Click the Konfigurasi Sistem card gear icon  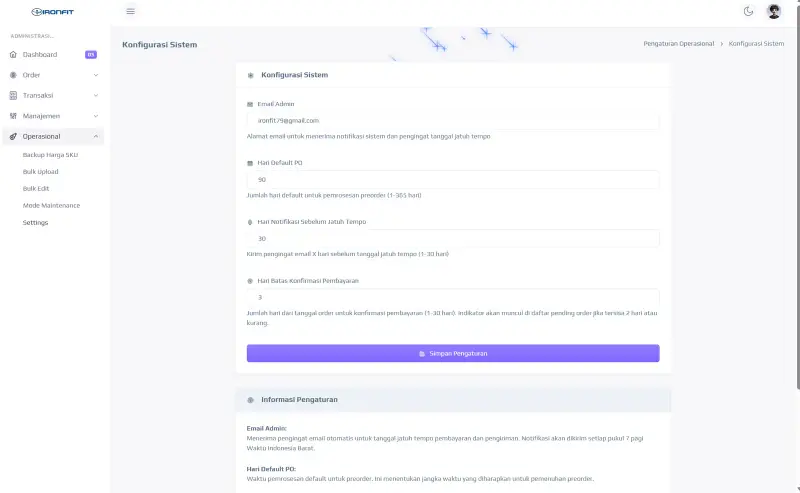pyautogui.click(x=251, y=76)
